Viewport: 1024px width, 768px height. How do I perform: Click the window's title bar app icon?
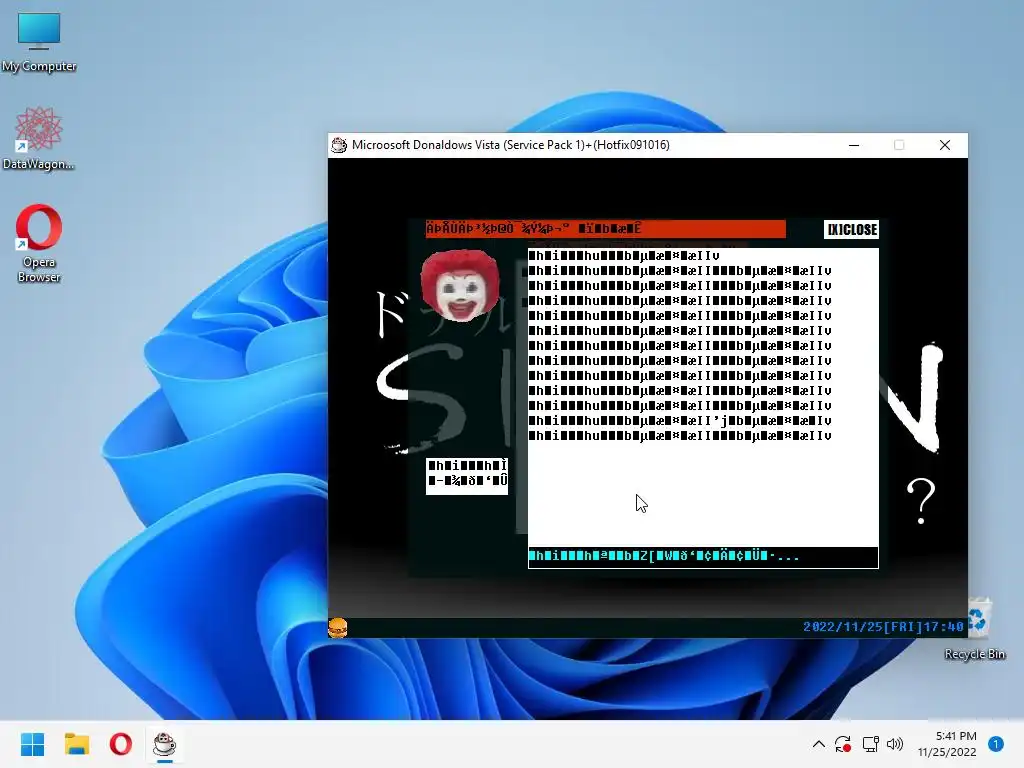click(x=339, y=145)
